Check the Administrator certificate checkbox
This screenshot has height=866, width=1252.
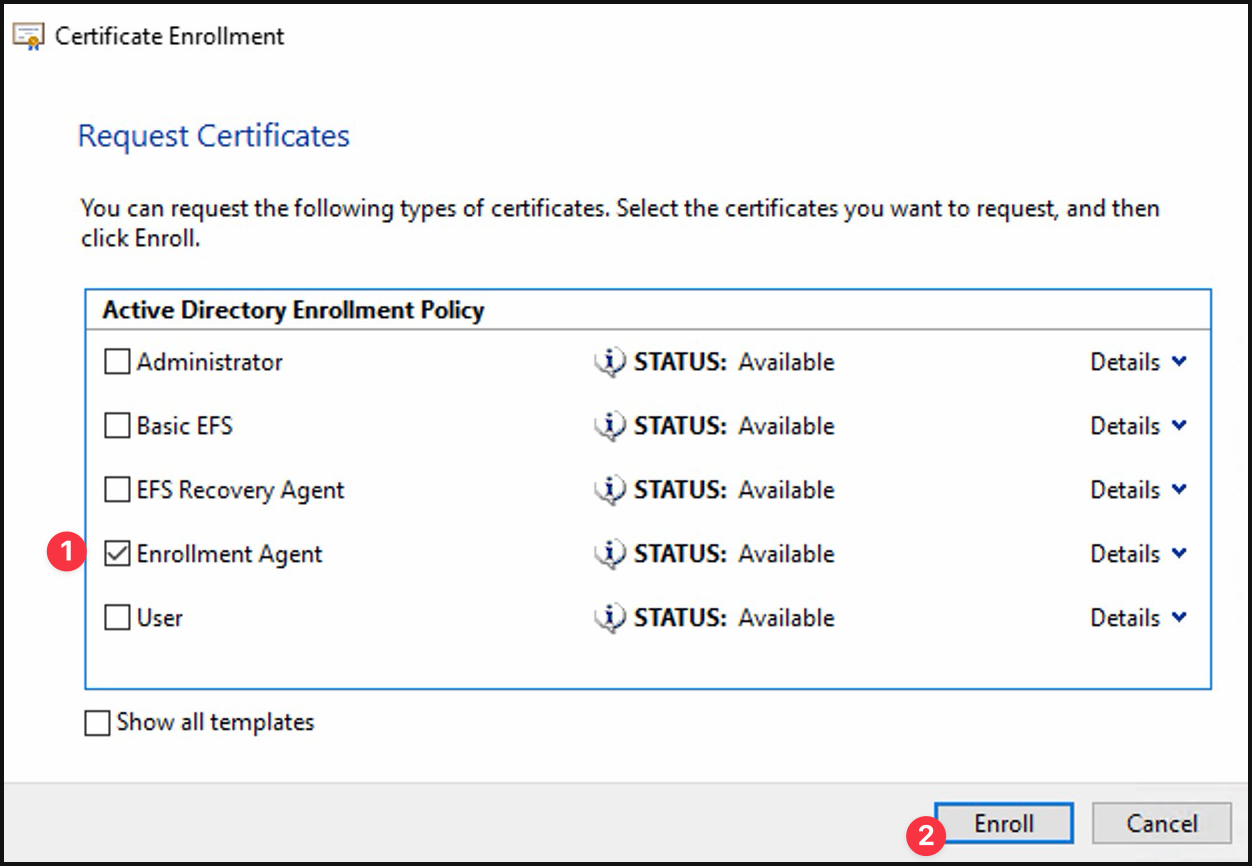118,362
